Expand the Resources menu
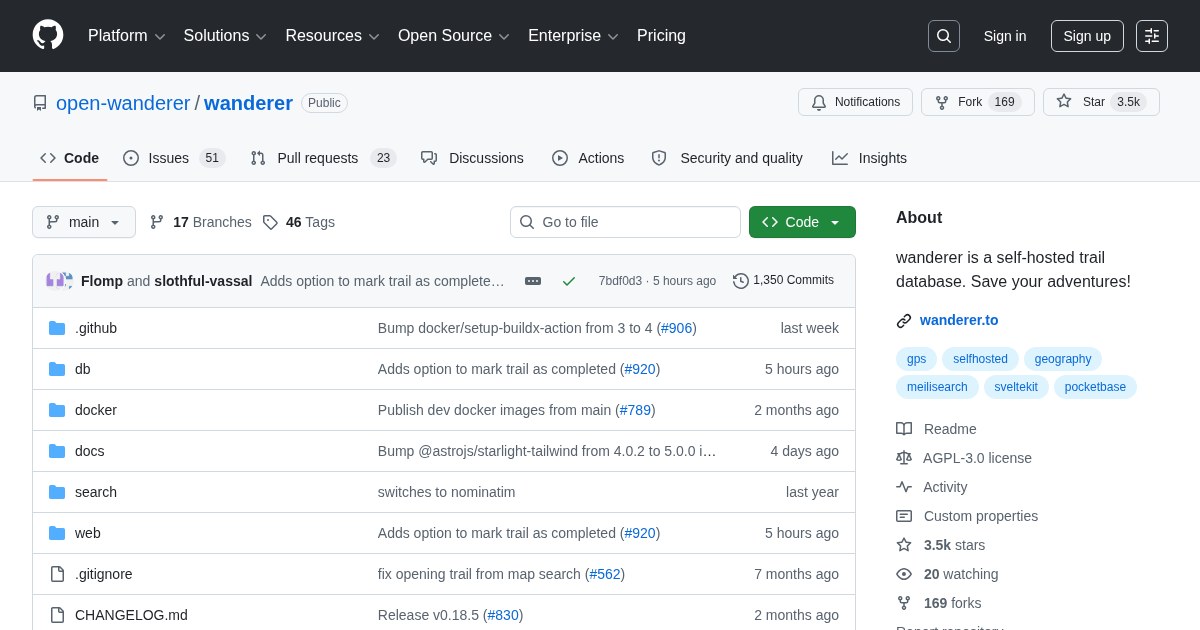Screen dimensions: 1200x630 click(x=332, y=36)
